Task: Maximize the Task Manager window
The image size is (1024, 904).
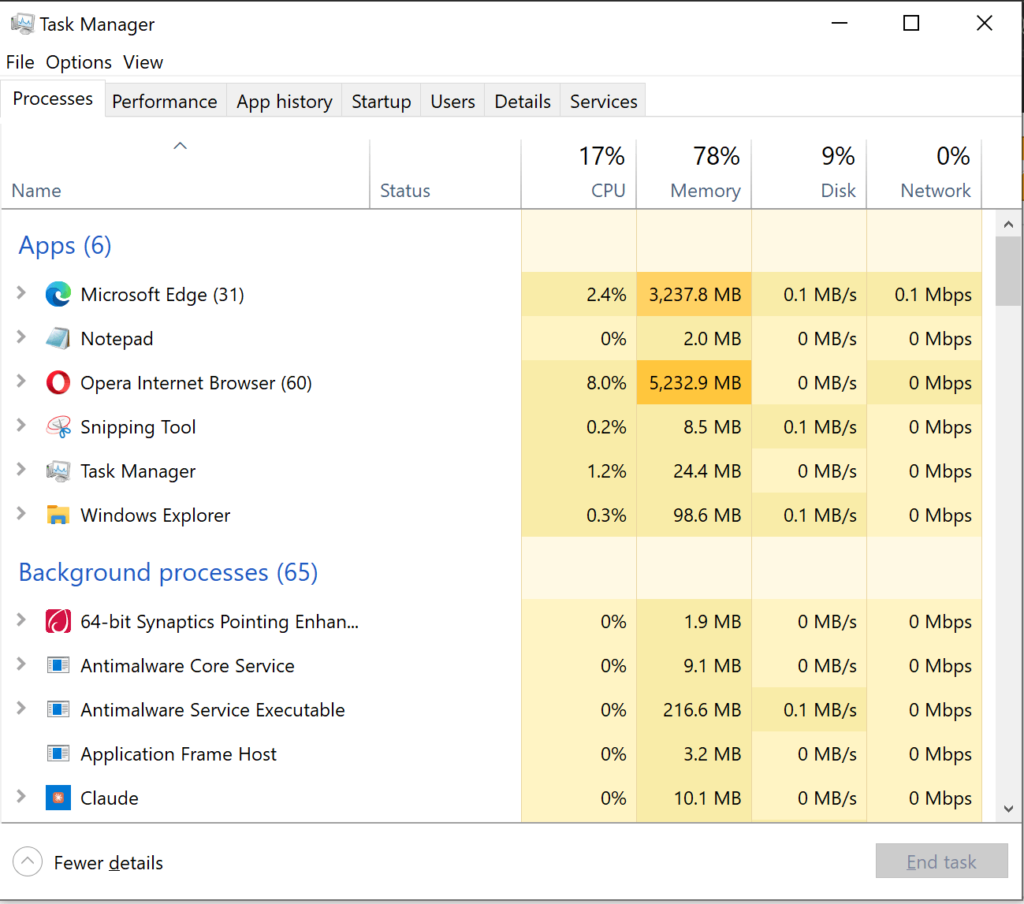Action: (911, 24)
